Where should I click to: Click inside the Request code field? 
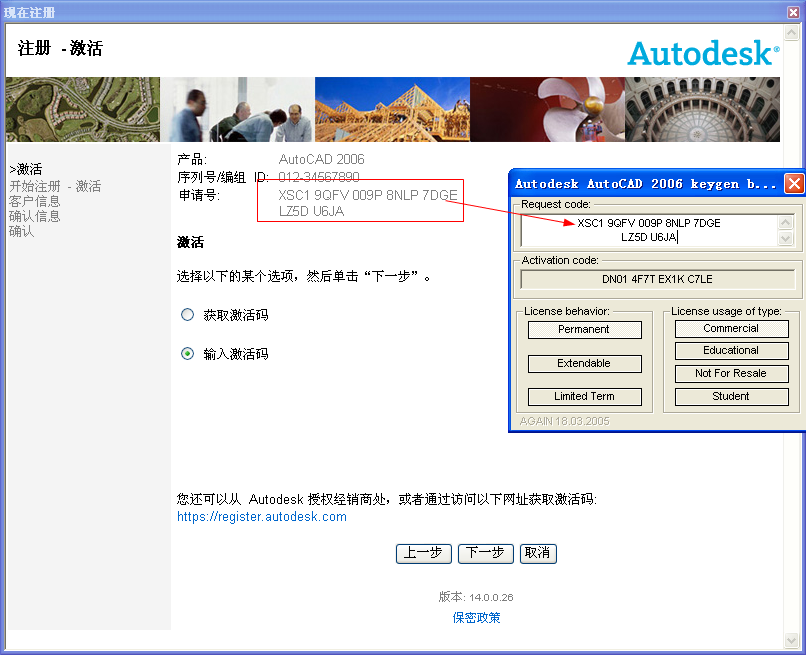[649, 230]
